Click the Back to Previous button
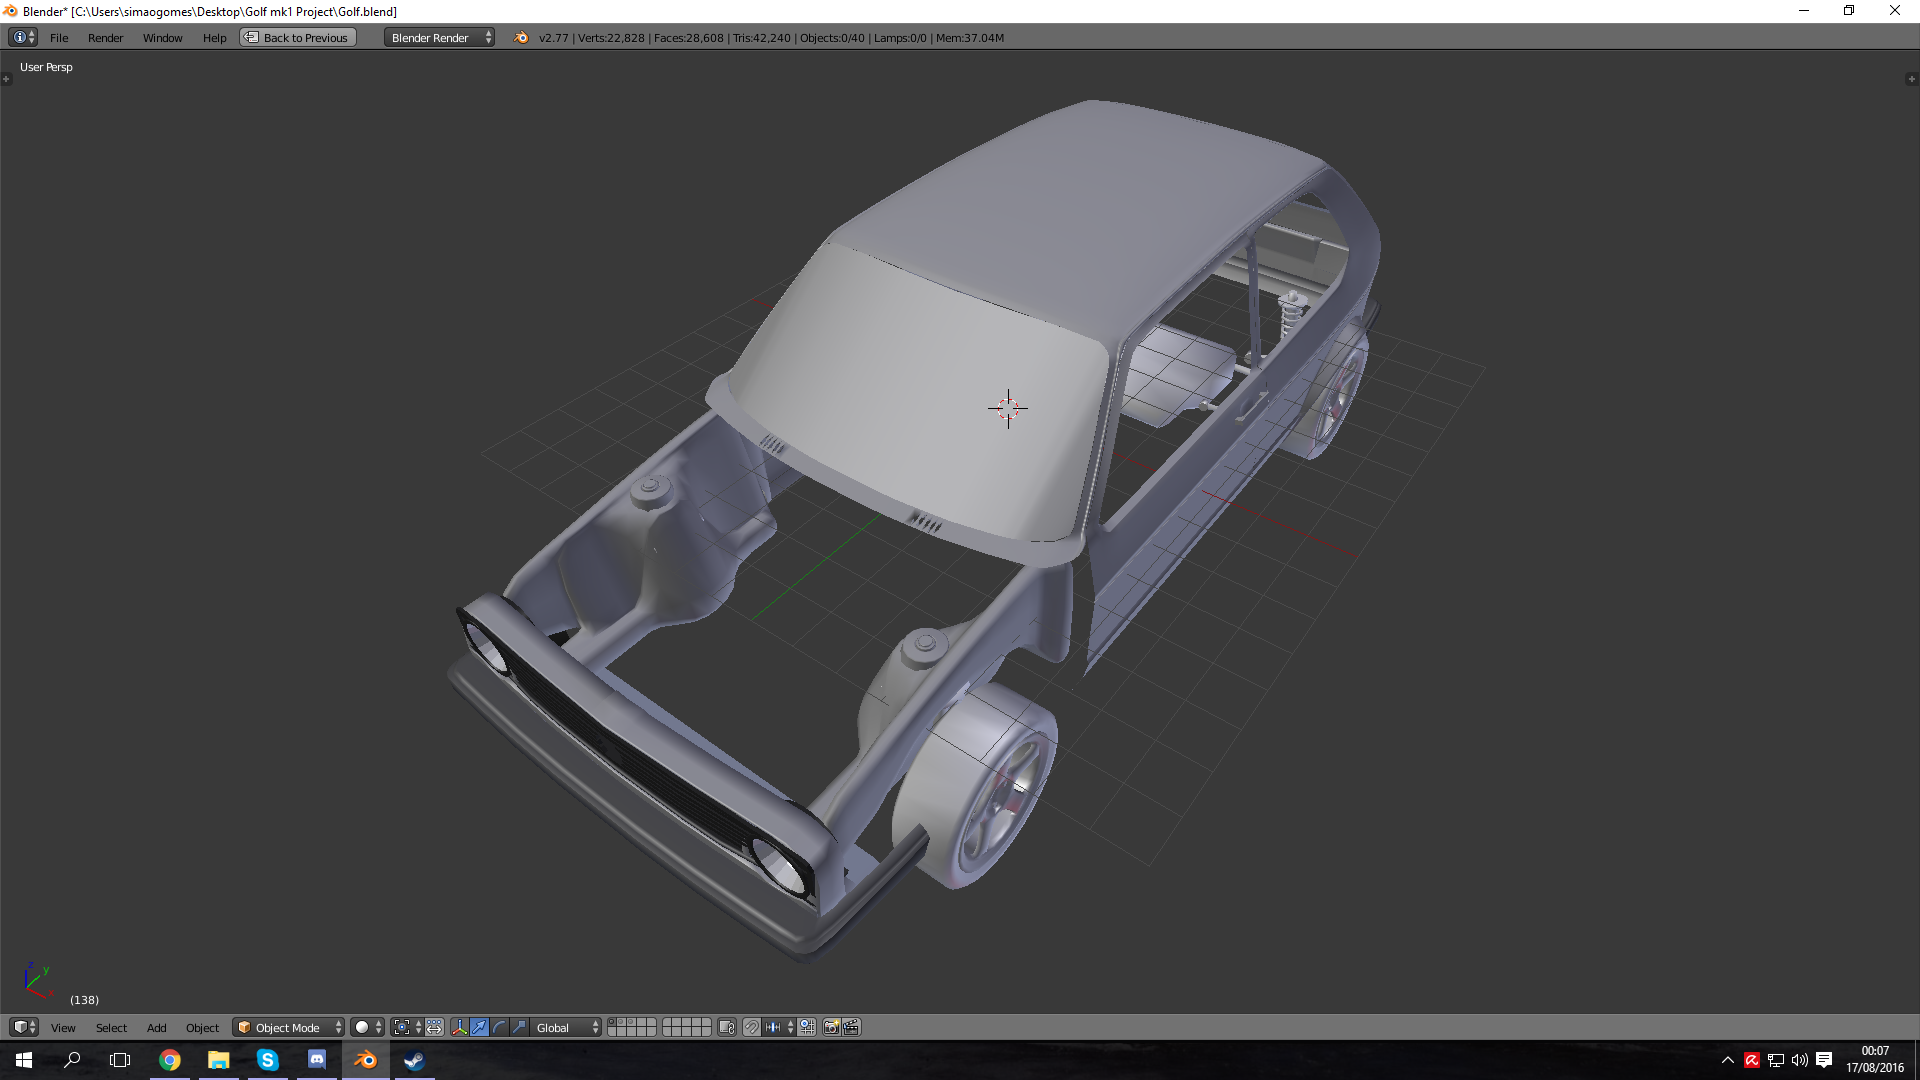 coord(298,37)
